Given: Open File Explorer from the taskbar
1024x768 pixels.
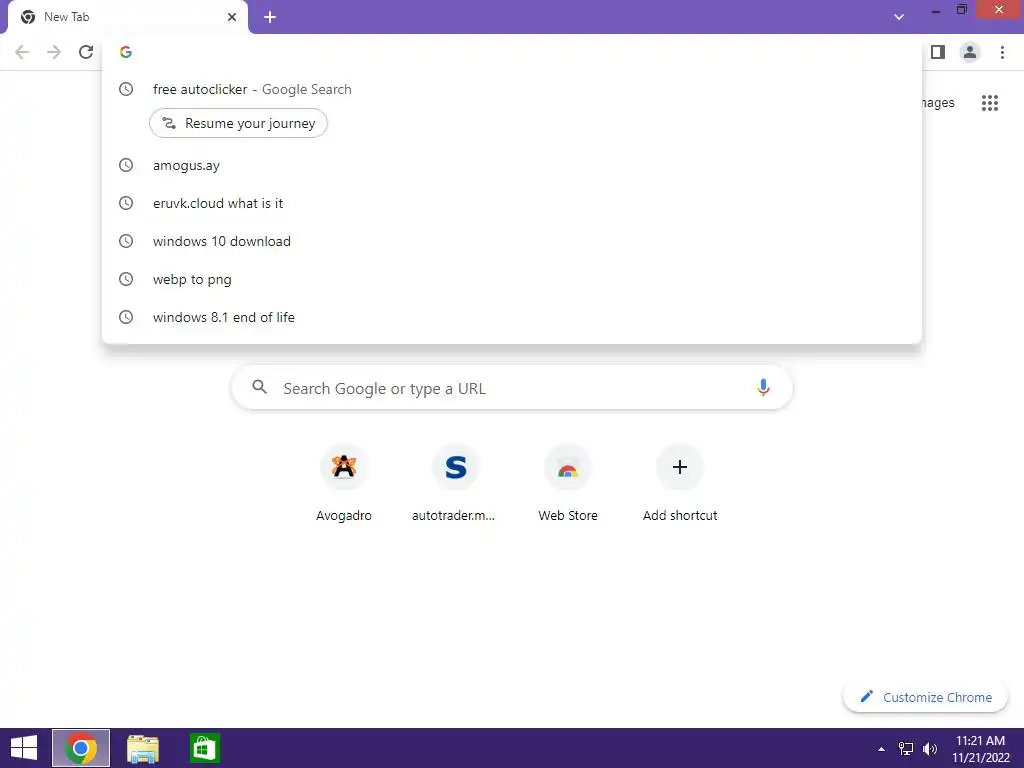Looking at the screenshot, I should pos(142,748).
